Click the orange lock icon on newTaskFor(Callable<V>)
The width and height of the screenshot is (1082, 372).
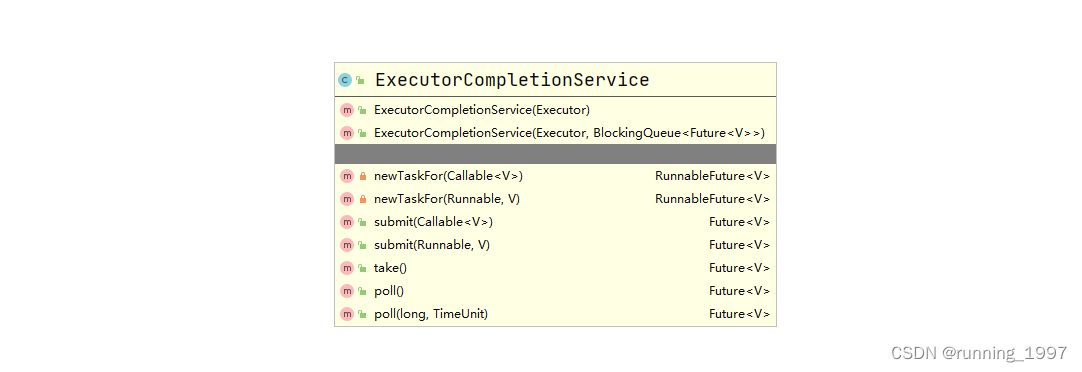point(362,176)
